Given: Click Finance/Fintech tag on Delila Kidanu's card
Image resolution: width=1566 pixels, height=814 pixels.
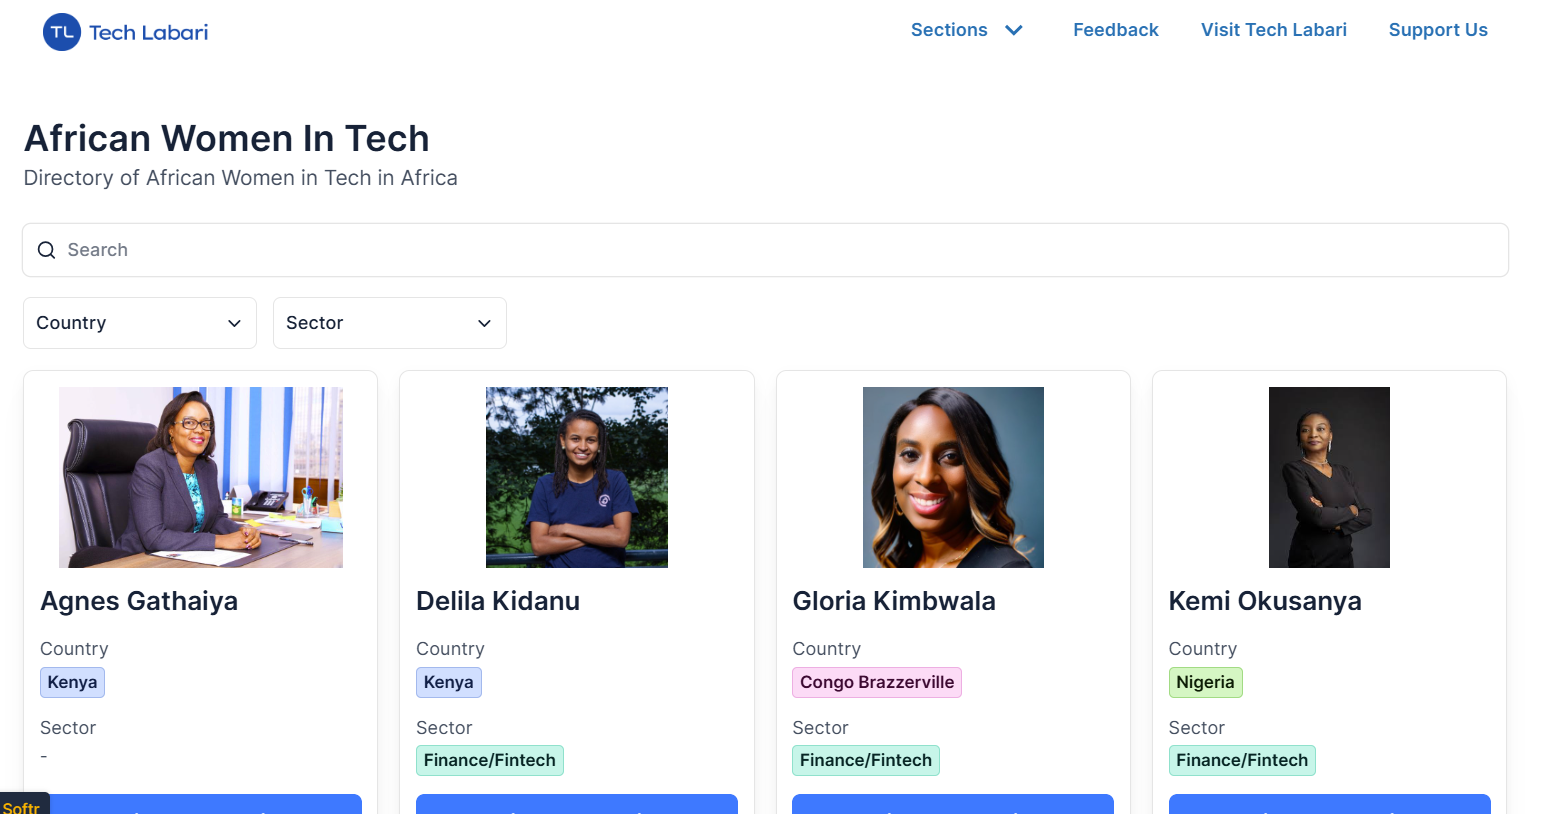Looking at the screenshot, I should [x=489, y=760].
